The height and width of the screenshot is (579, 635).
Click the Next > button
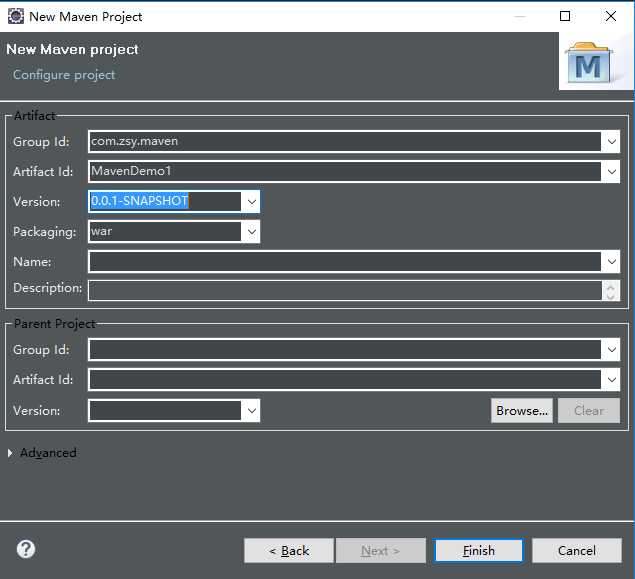click(x=381, y=551)
